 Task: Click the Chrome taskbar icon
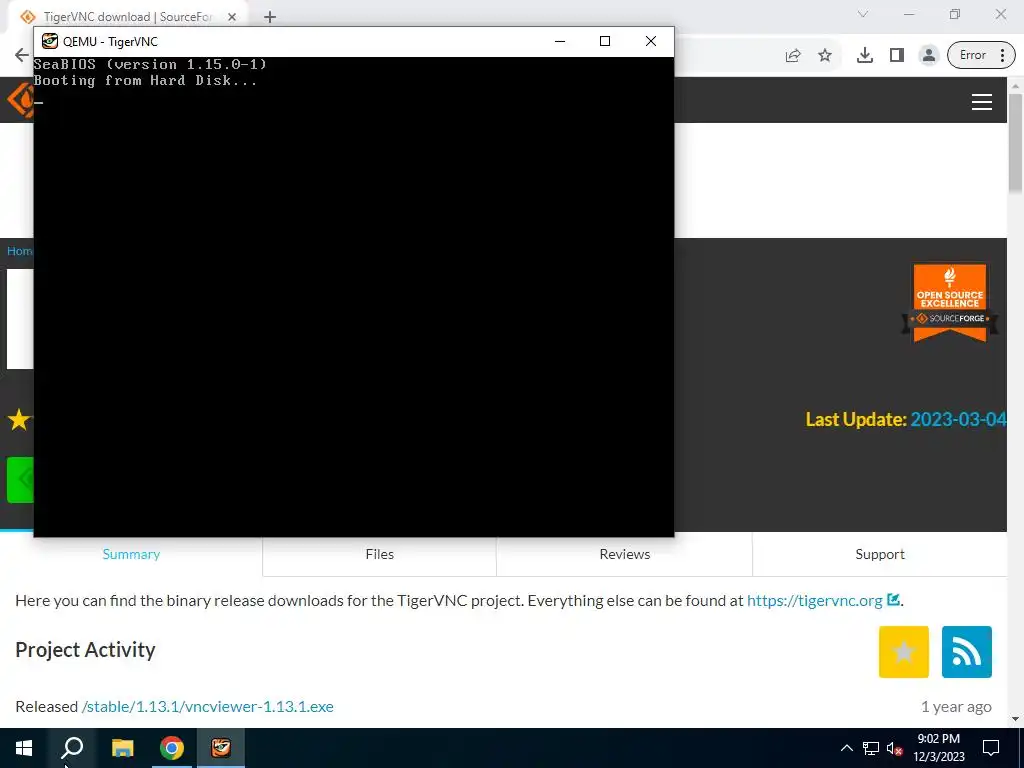click(x=172, y=748)
